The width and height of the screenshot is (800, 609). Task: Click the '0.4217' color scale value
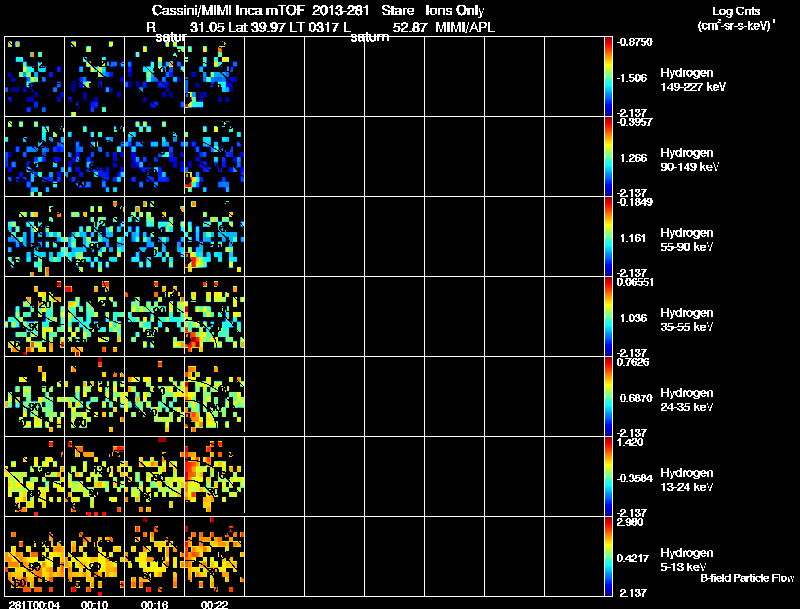coord(633,559)
